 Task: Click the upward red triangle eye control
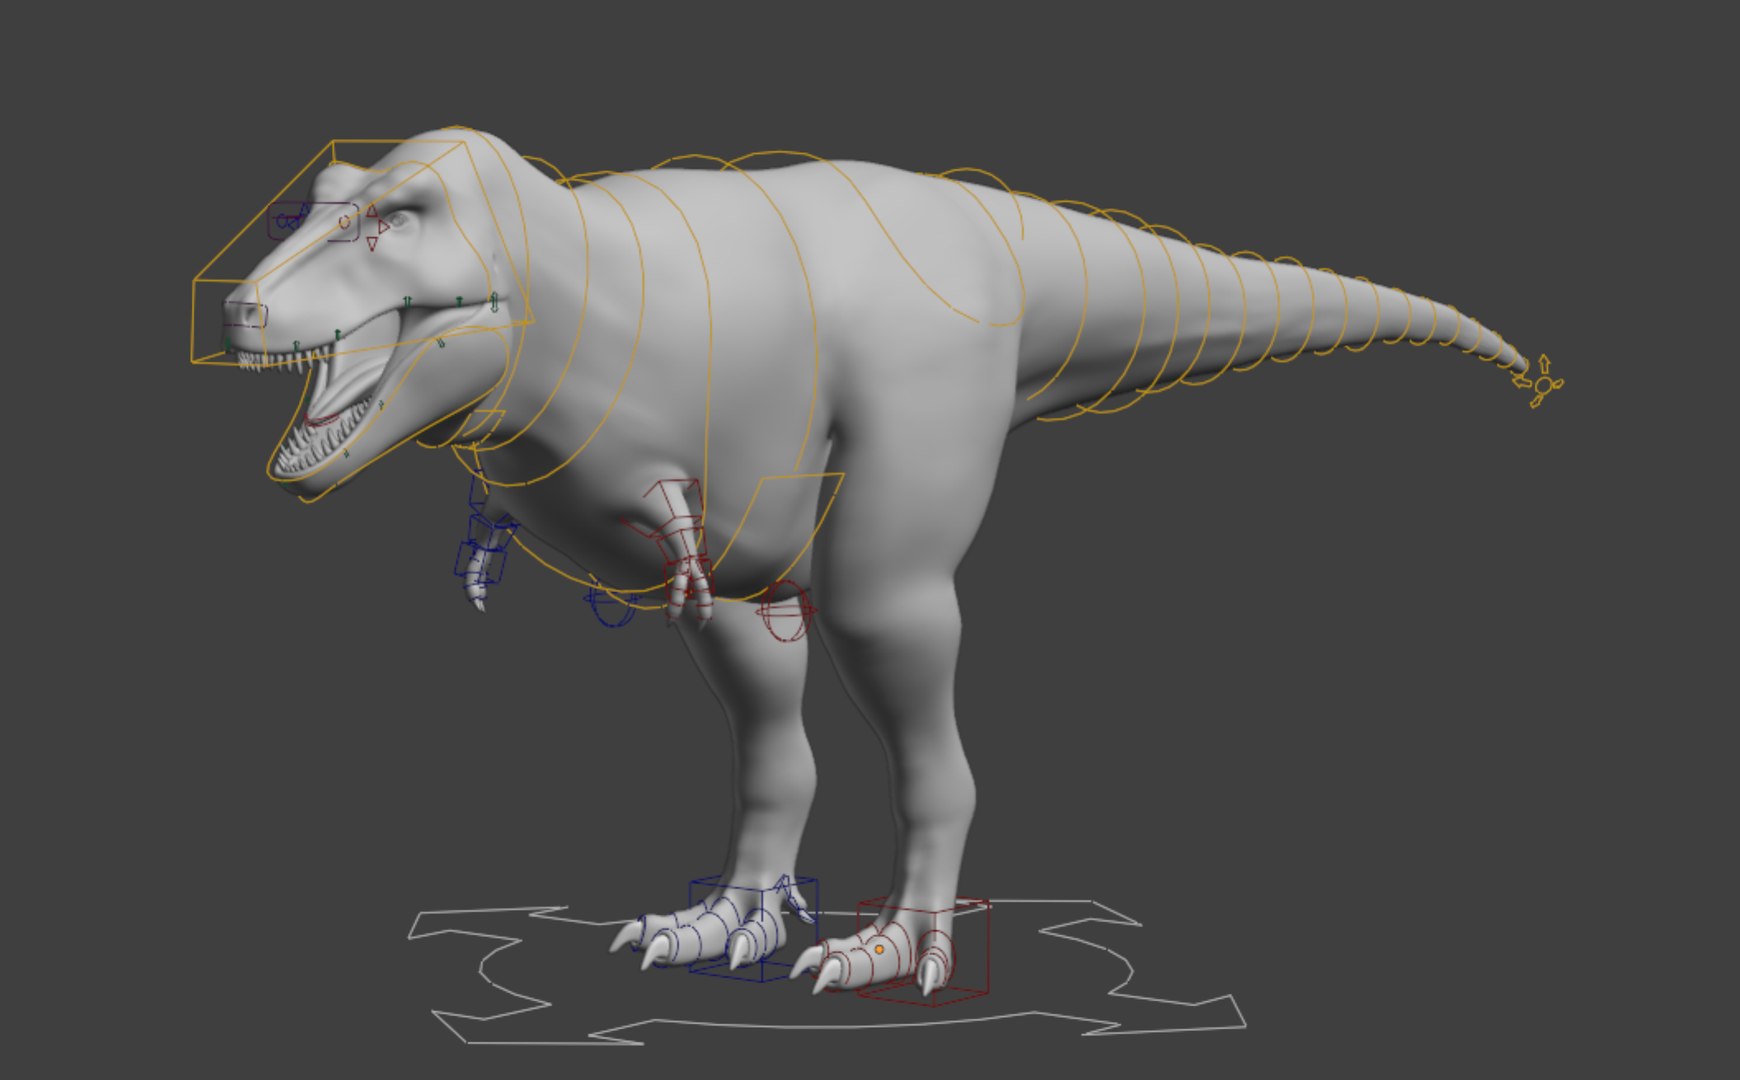(x=372, y=211)
